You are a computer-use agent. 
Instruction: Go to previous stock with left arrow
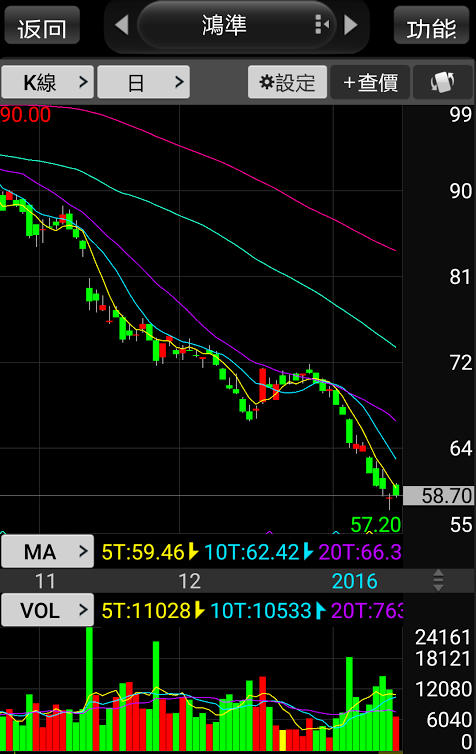[x=122, y=25]
